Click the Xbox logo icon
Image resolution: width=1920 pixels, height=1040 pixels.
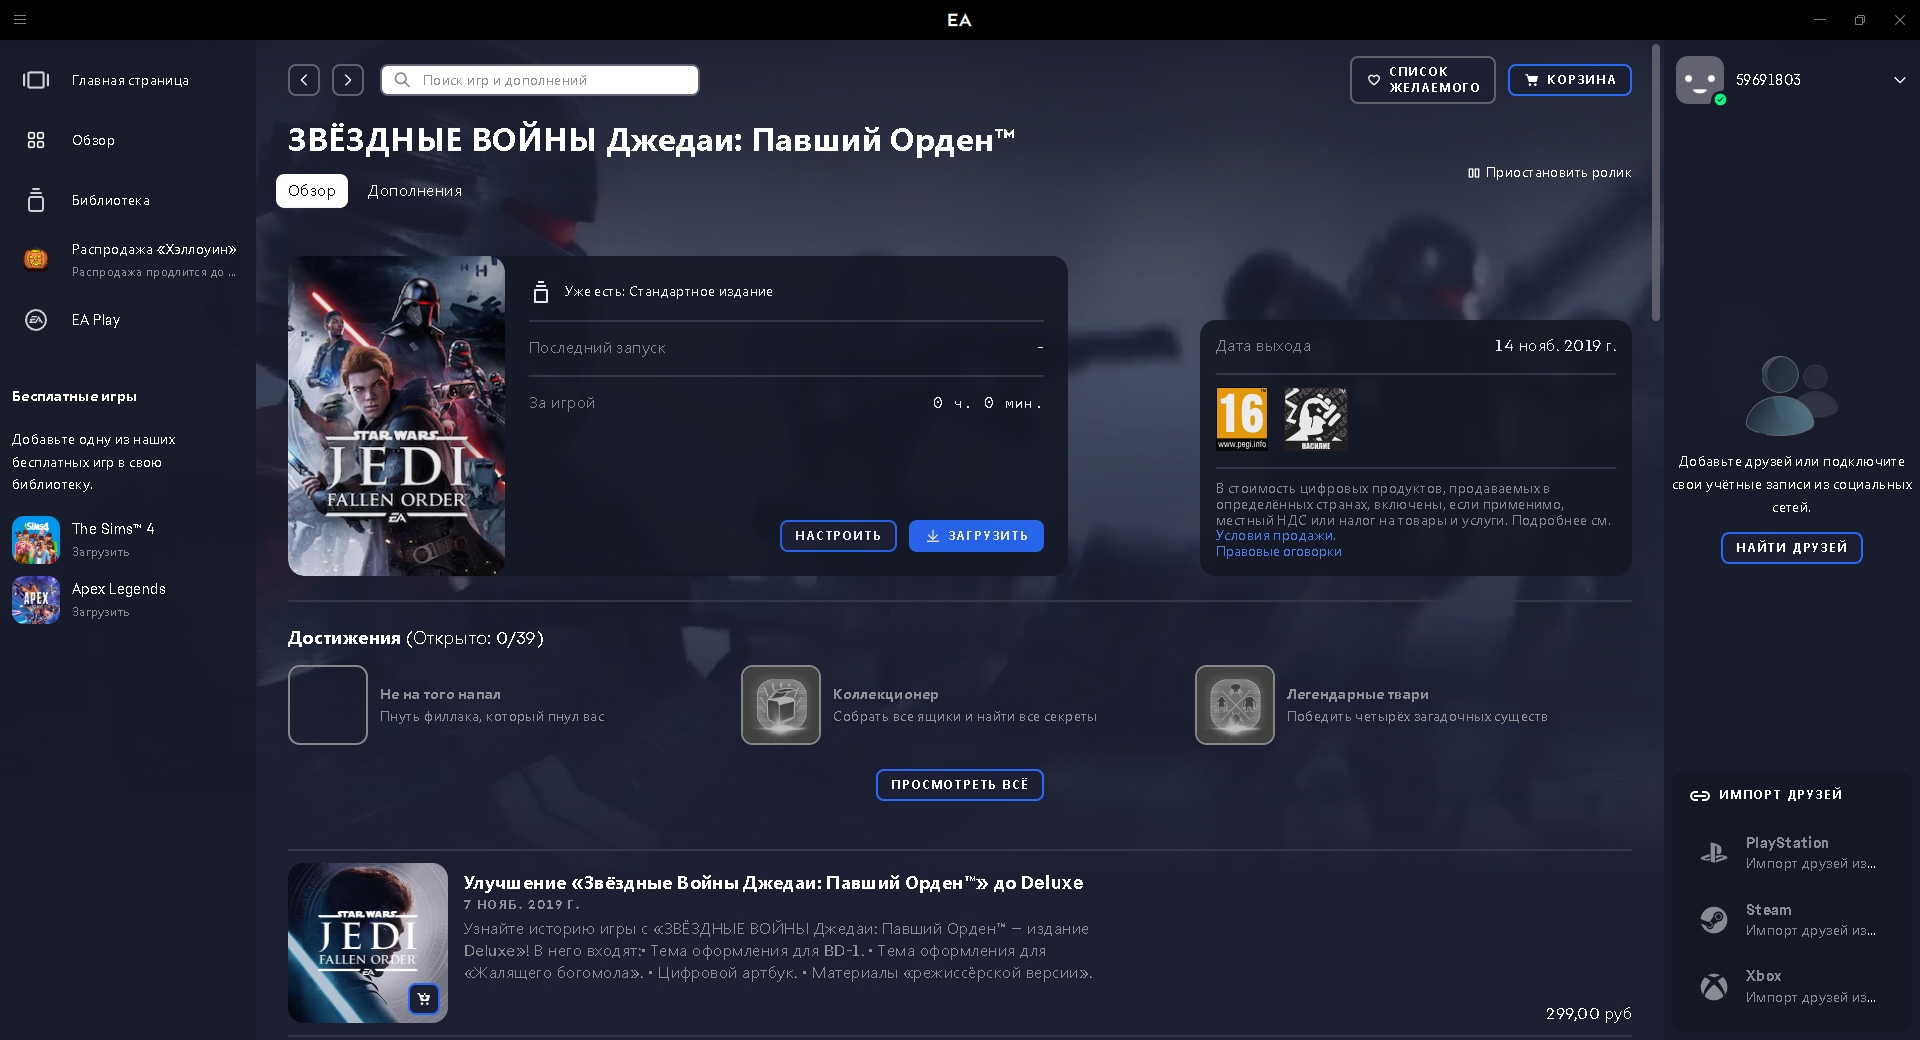(x=1714, y=987)
